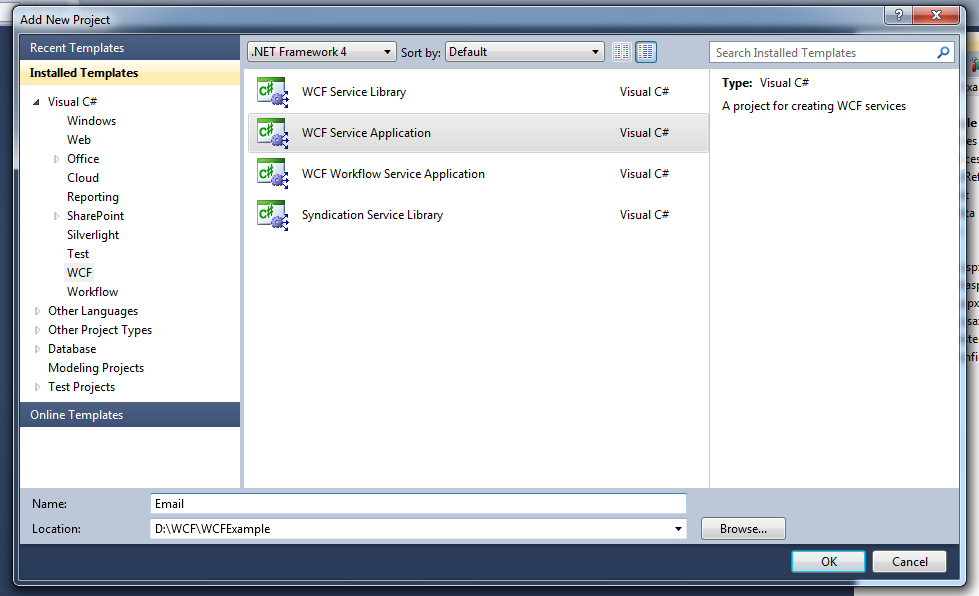Click the Syndication Service Library template icon

(272, 214)
